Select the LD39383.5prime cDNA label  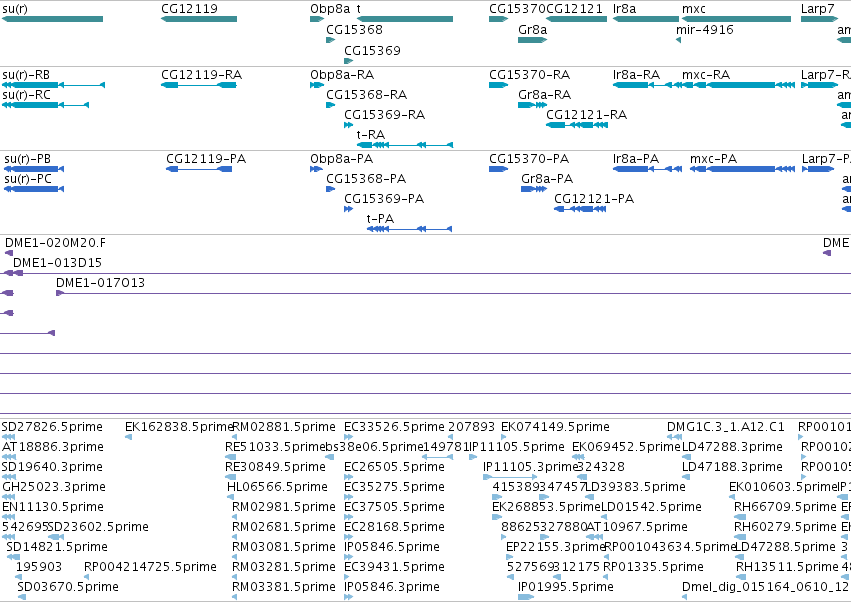[x=636, y=487]
